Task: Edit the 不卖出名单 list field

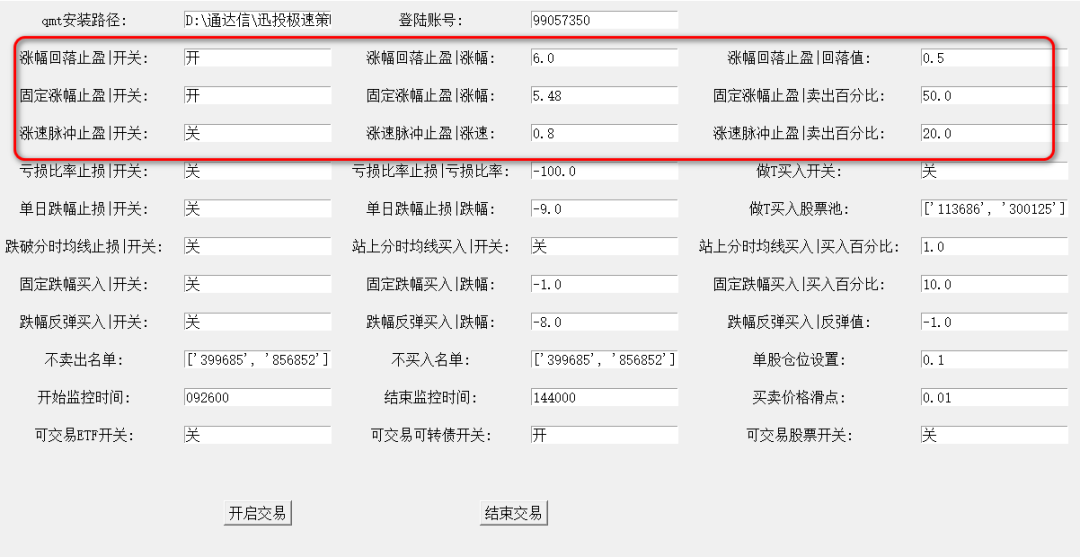Action: pyautogui.click(x=258, y=359)
